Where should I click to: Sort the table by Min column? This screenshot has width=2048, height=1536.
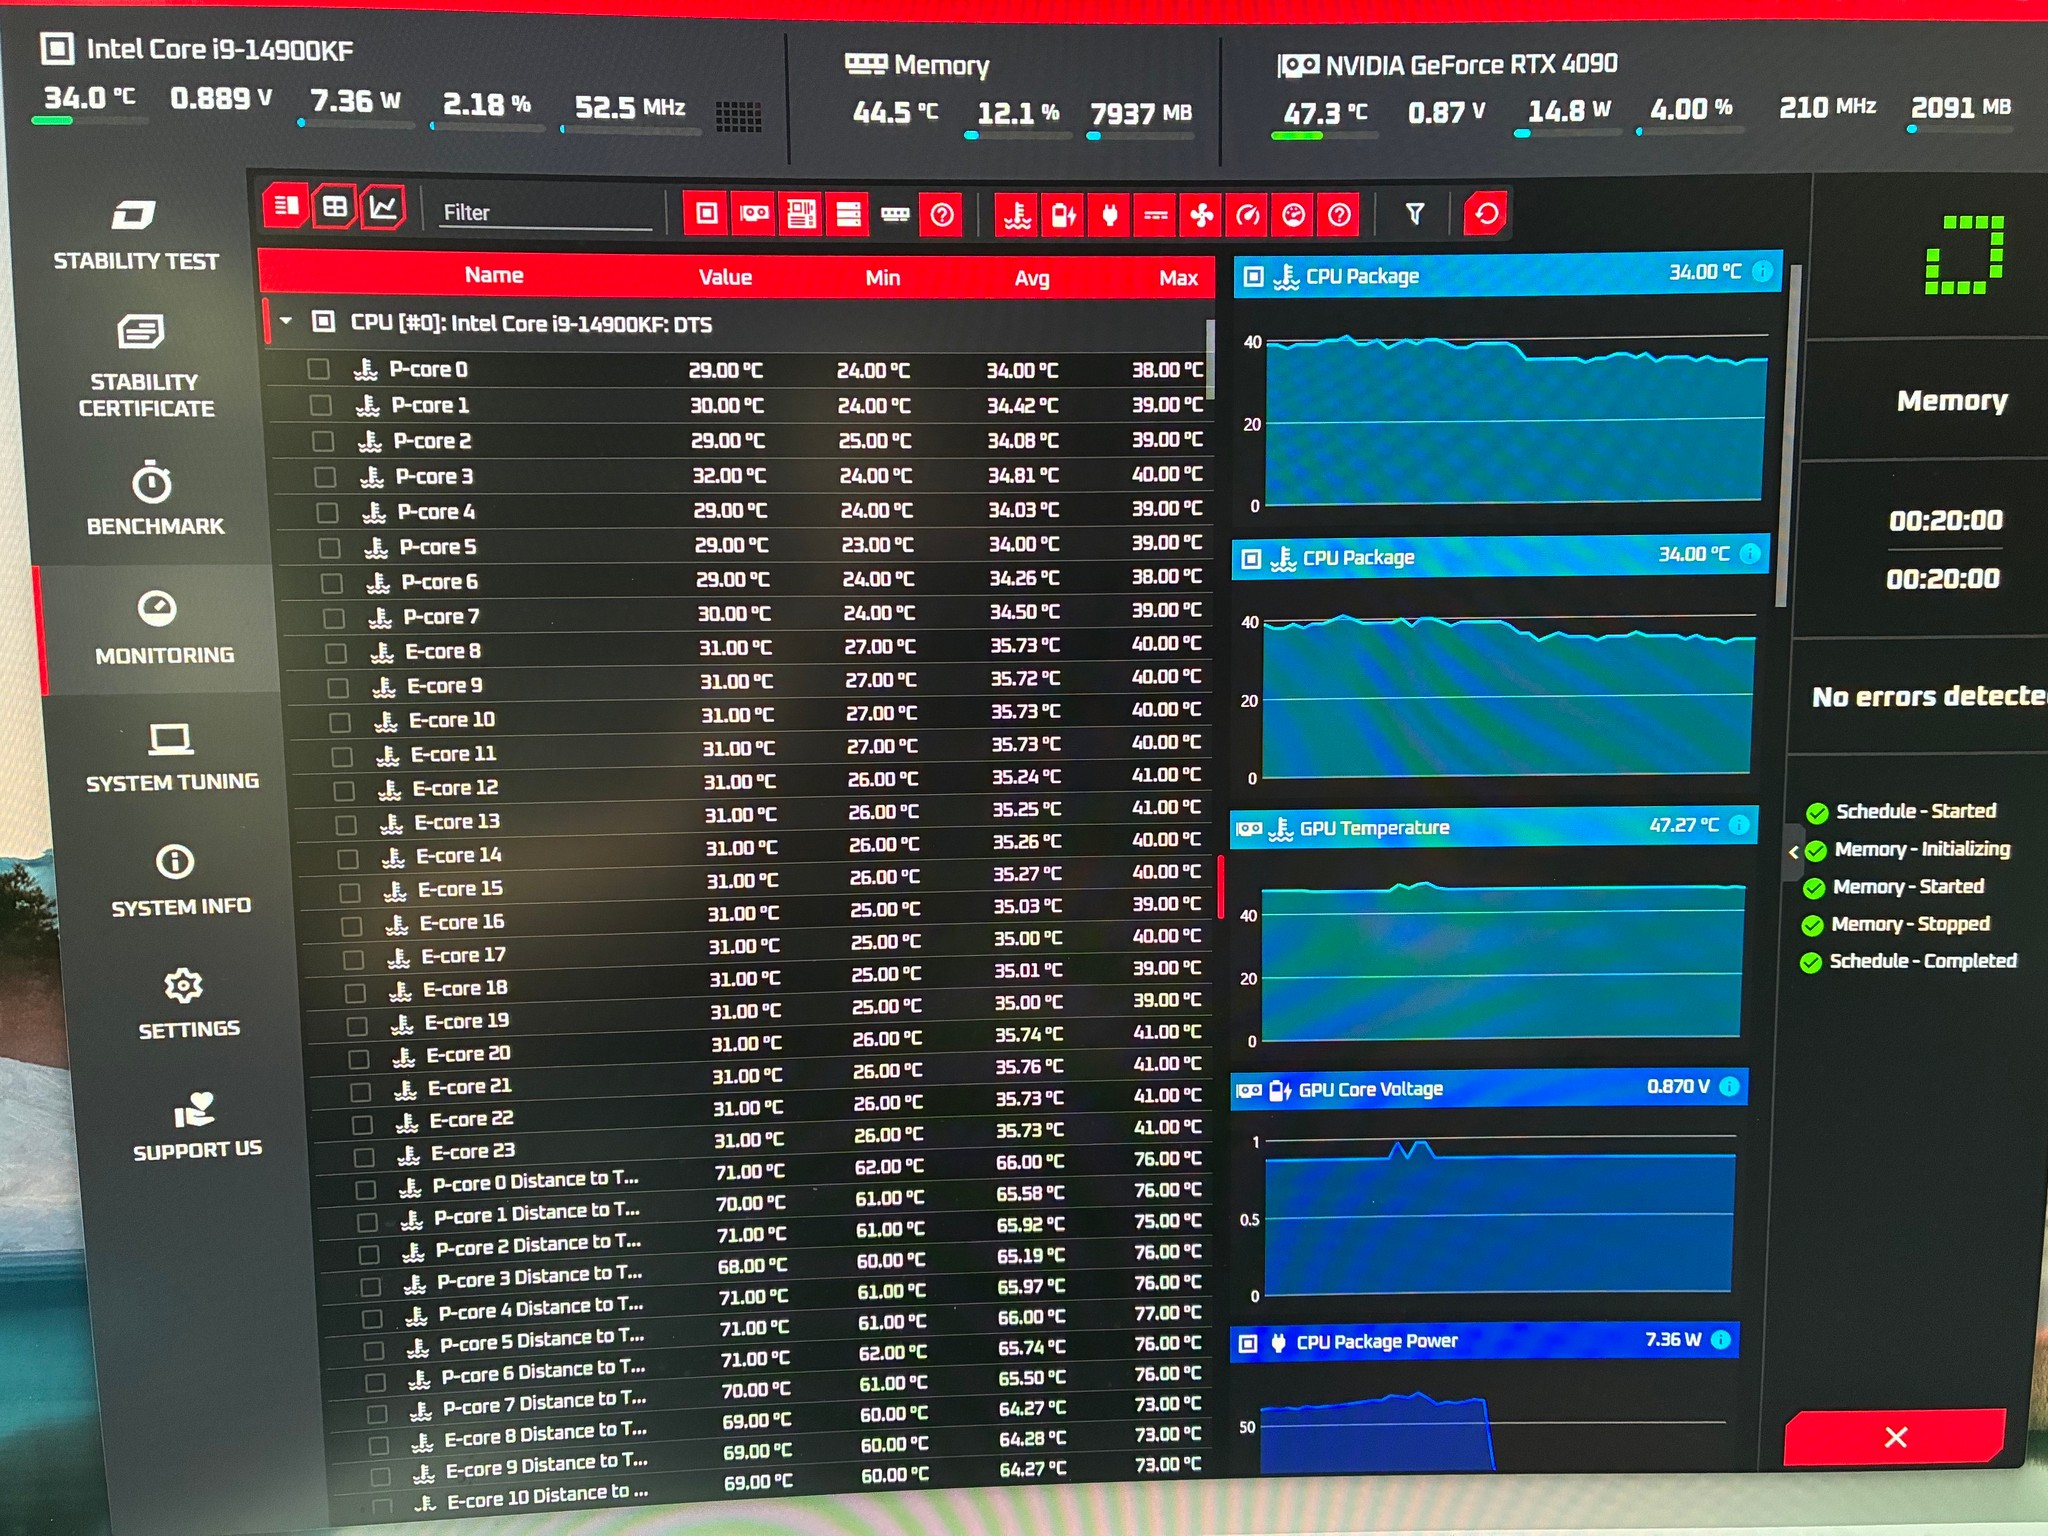[x=882, y=277]
